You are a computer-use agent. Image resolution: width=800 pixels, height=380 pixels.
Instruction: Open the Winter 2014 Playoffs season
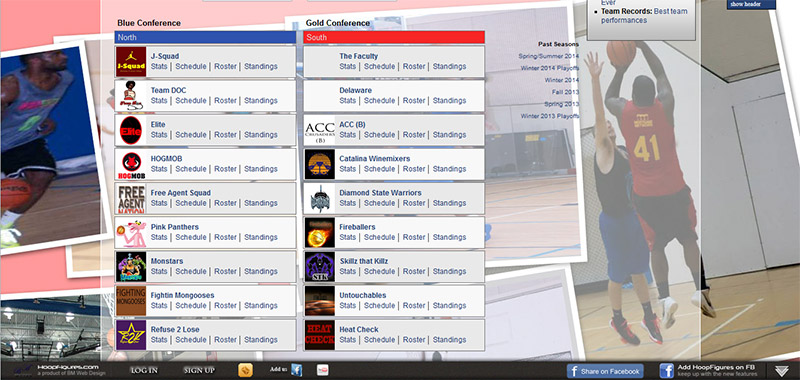click(x=549, y=68)
